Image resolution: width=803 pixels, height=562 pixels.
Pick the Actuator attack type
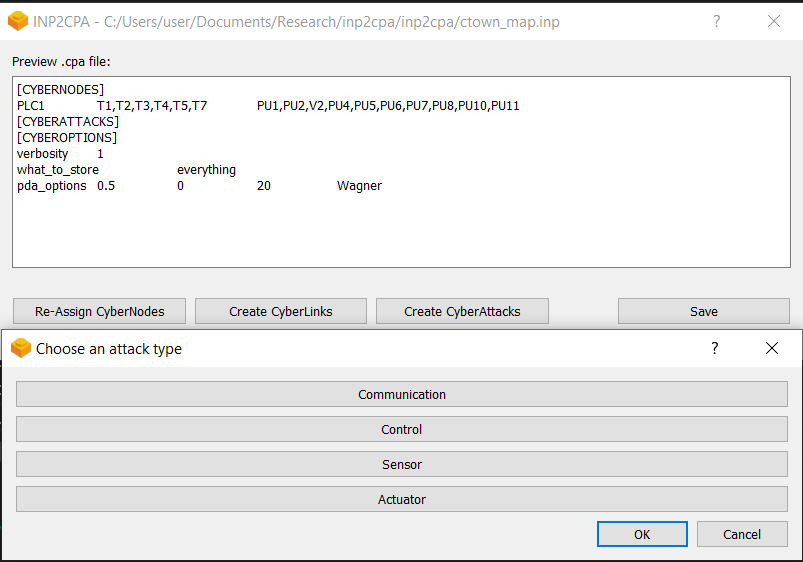tap(402, 499)
